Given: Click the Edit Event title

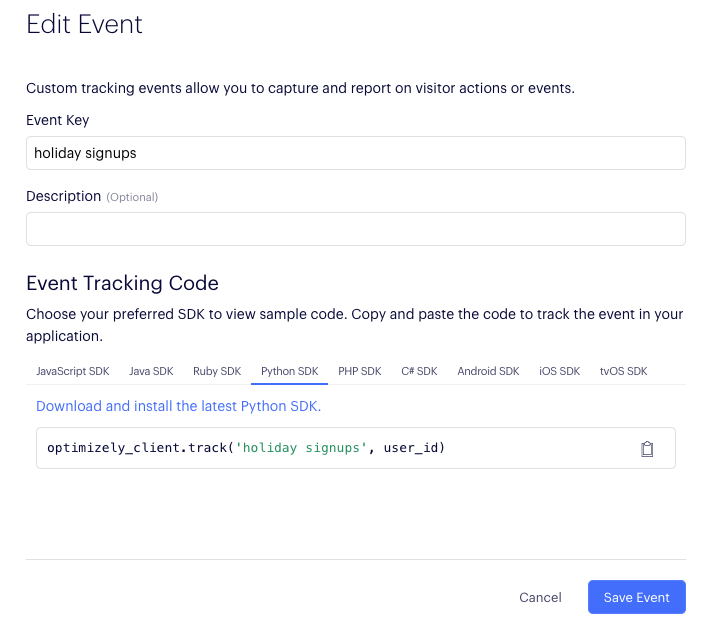Looking at the screenshot, I should point(84,24).
